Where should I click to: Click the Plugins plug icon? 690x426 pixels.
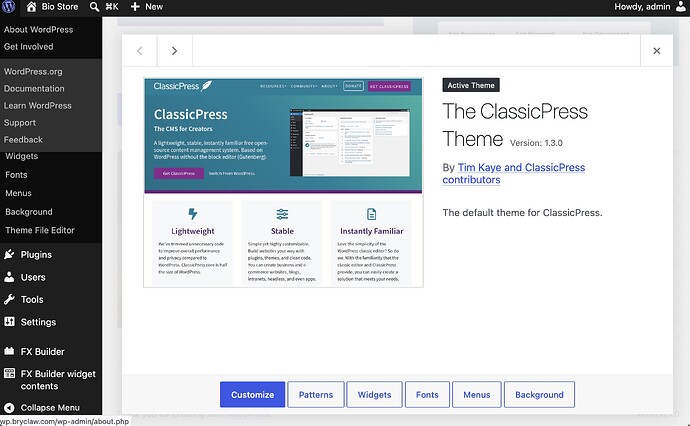9,254
